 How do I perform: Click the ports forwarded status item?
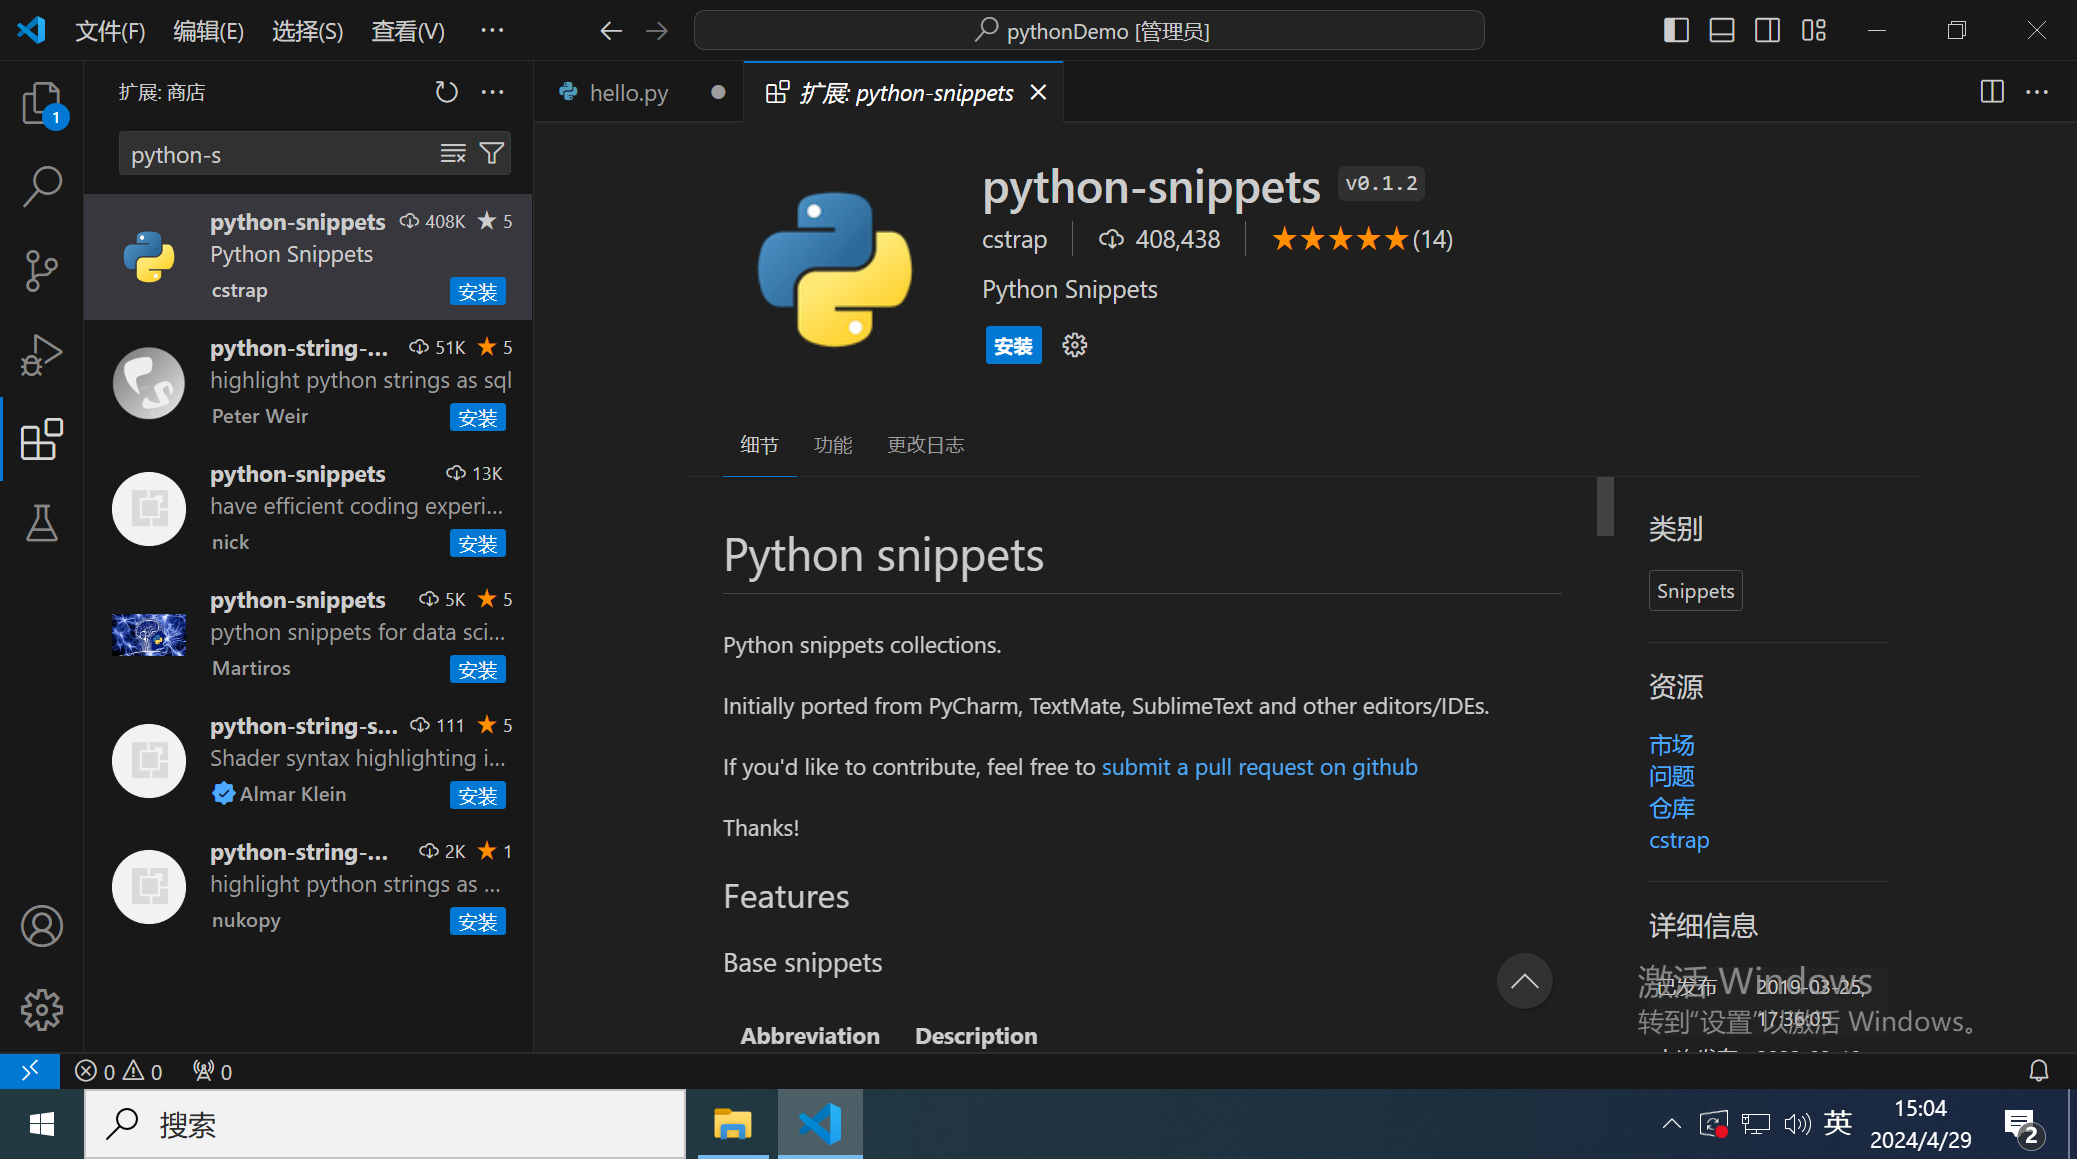click(x=213, y=1072)
